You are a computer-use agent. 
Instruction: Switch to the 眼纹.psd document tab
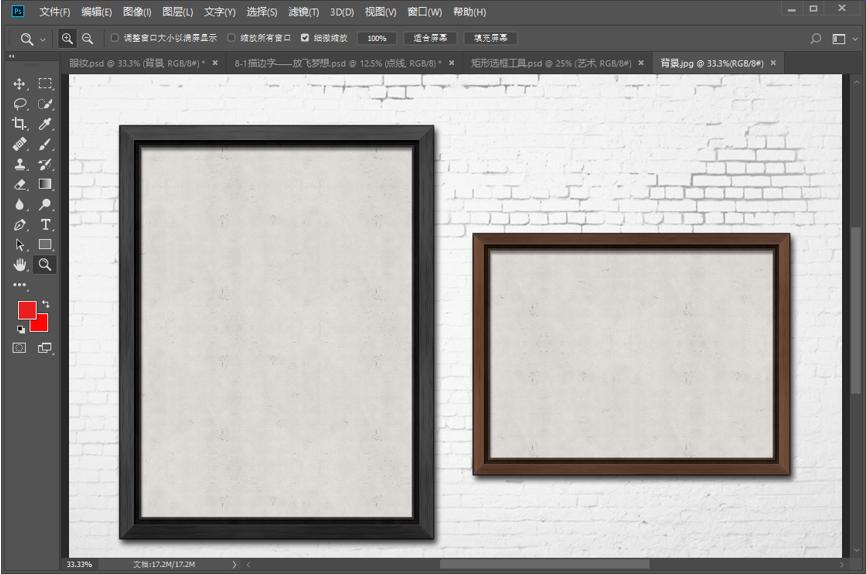click(136, 64)
